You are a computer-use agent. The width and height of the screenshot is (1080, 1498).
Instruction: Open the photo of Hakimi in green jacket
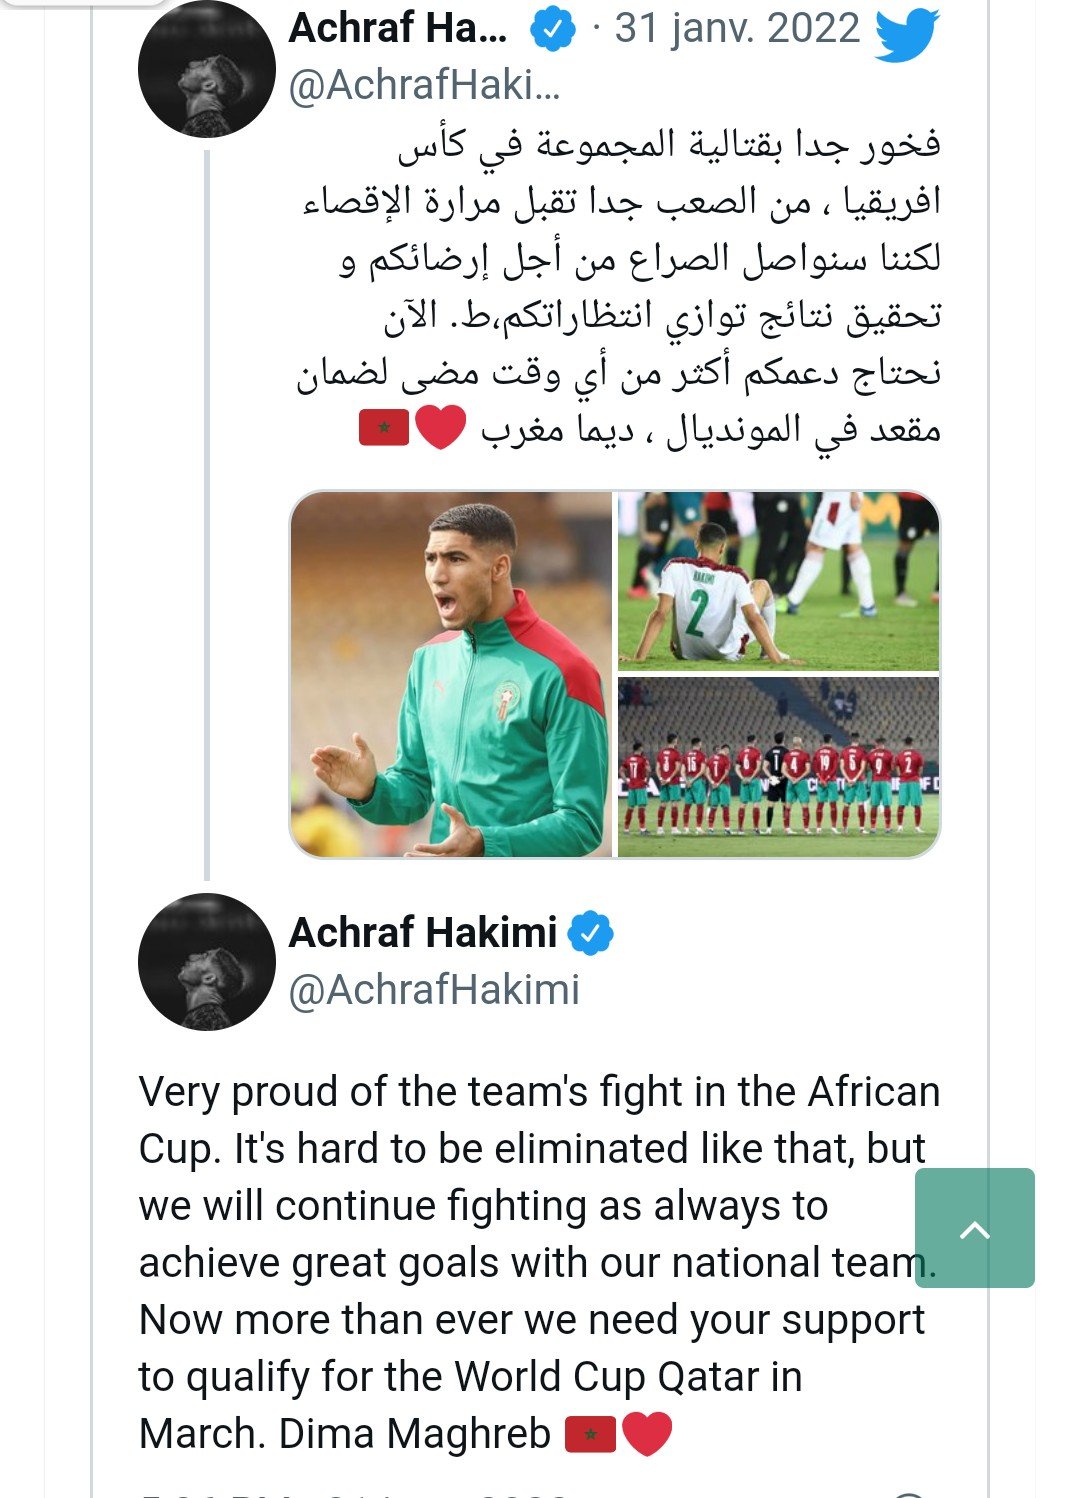click(451, 674)
